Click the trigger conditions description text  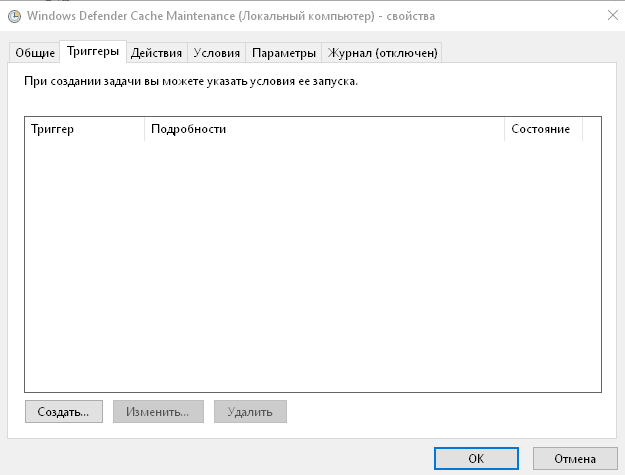(x=190, y=82)
